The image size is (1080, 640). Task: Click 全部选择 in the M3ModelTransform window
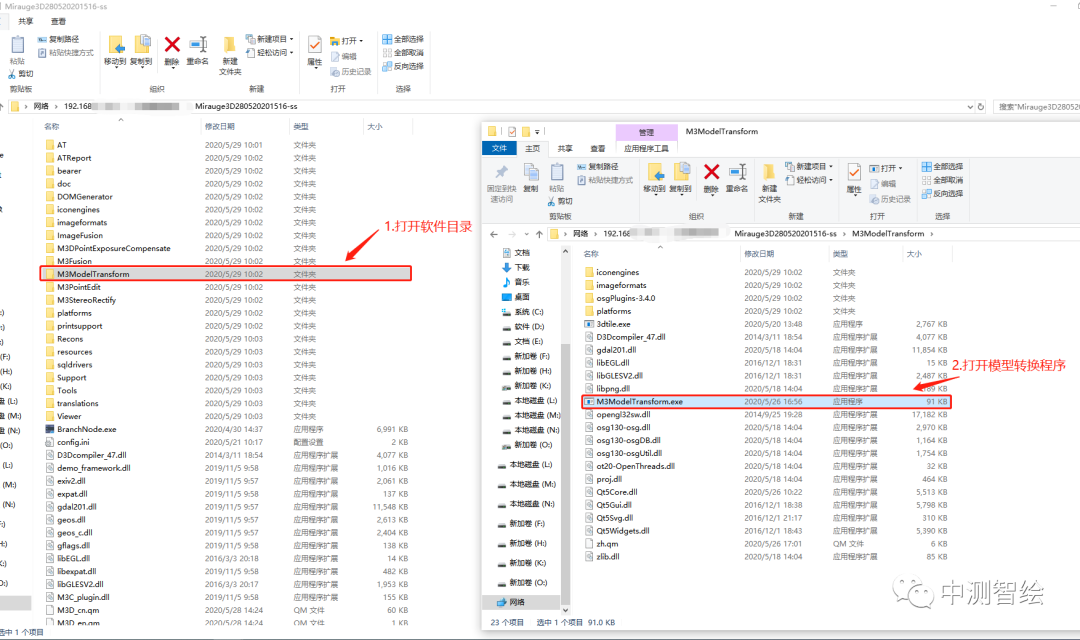pyautogui.click(x=942, y=167)
